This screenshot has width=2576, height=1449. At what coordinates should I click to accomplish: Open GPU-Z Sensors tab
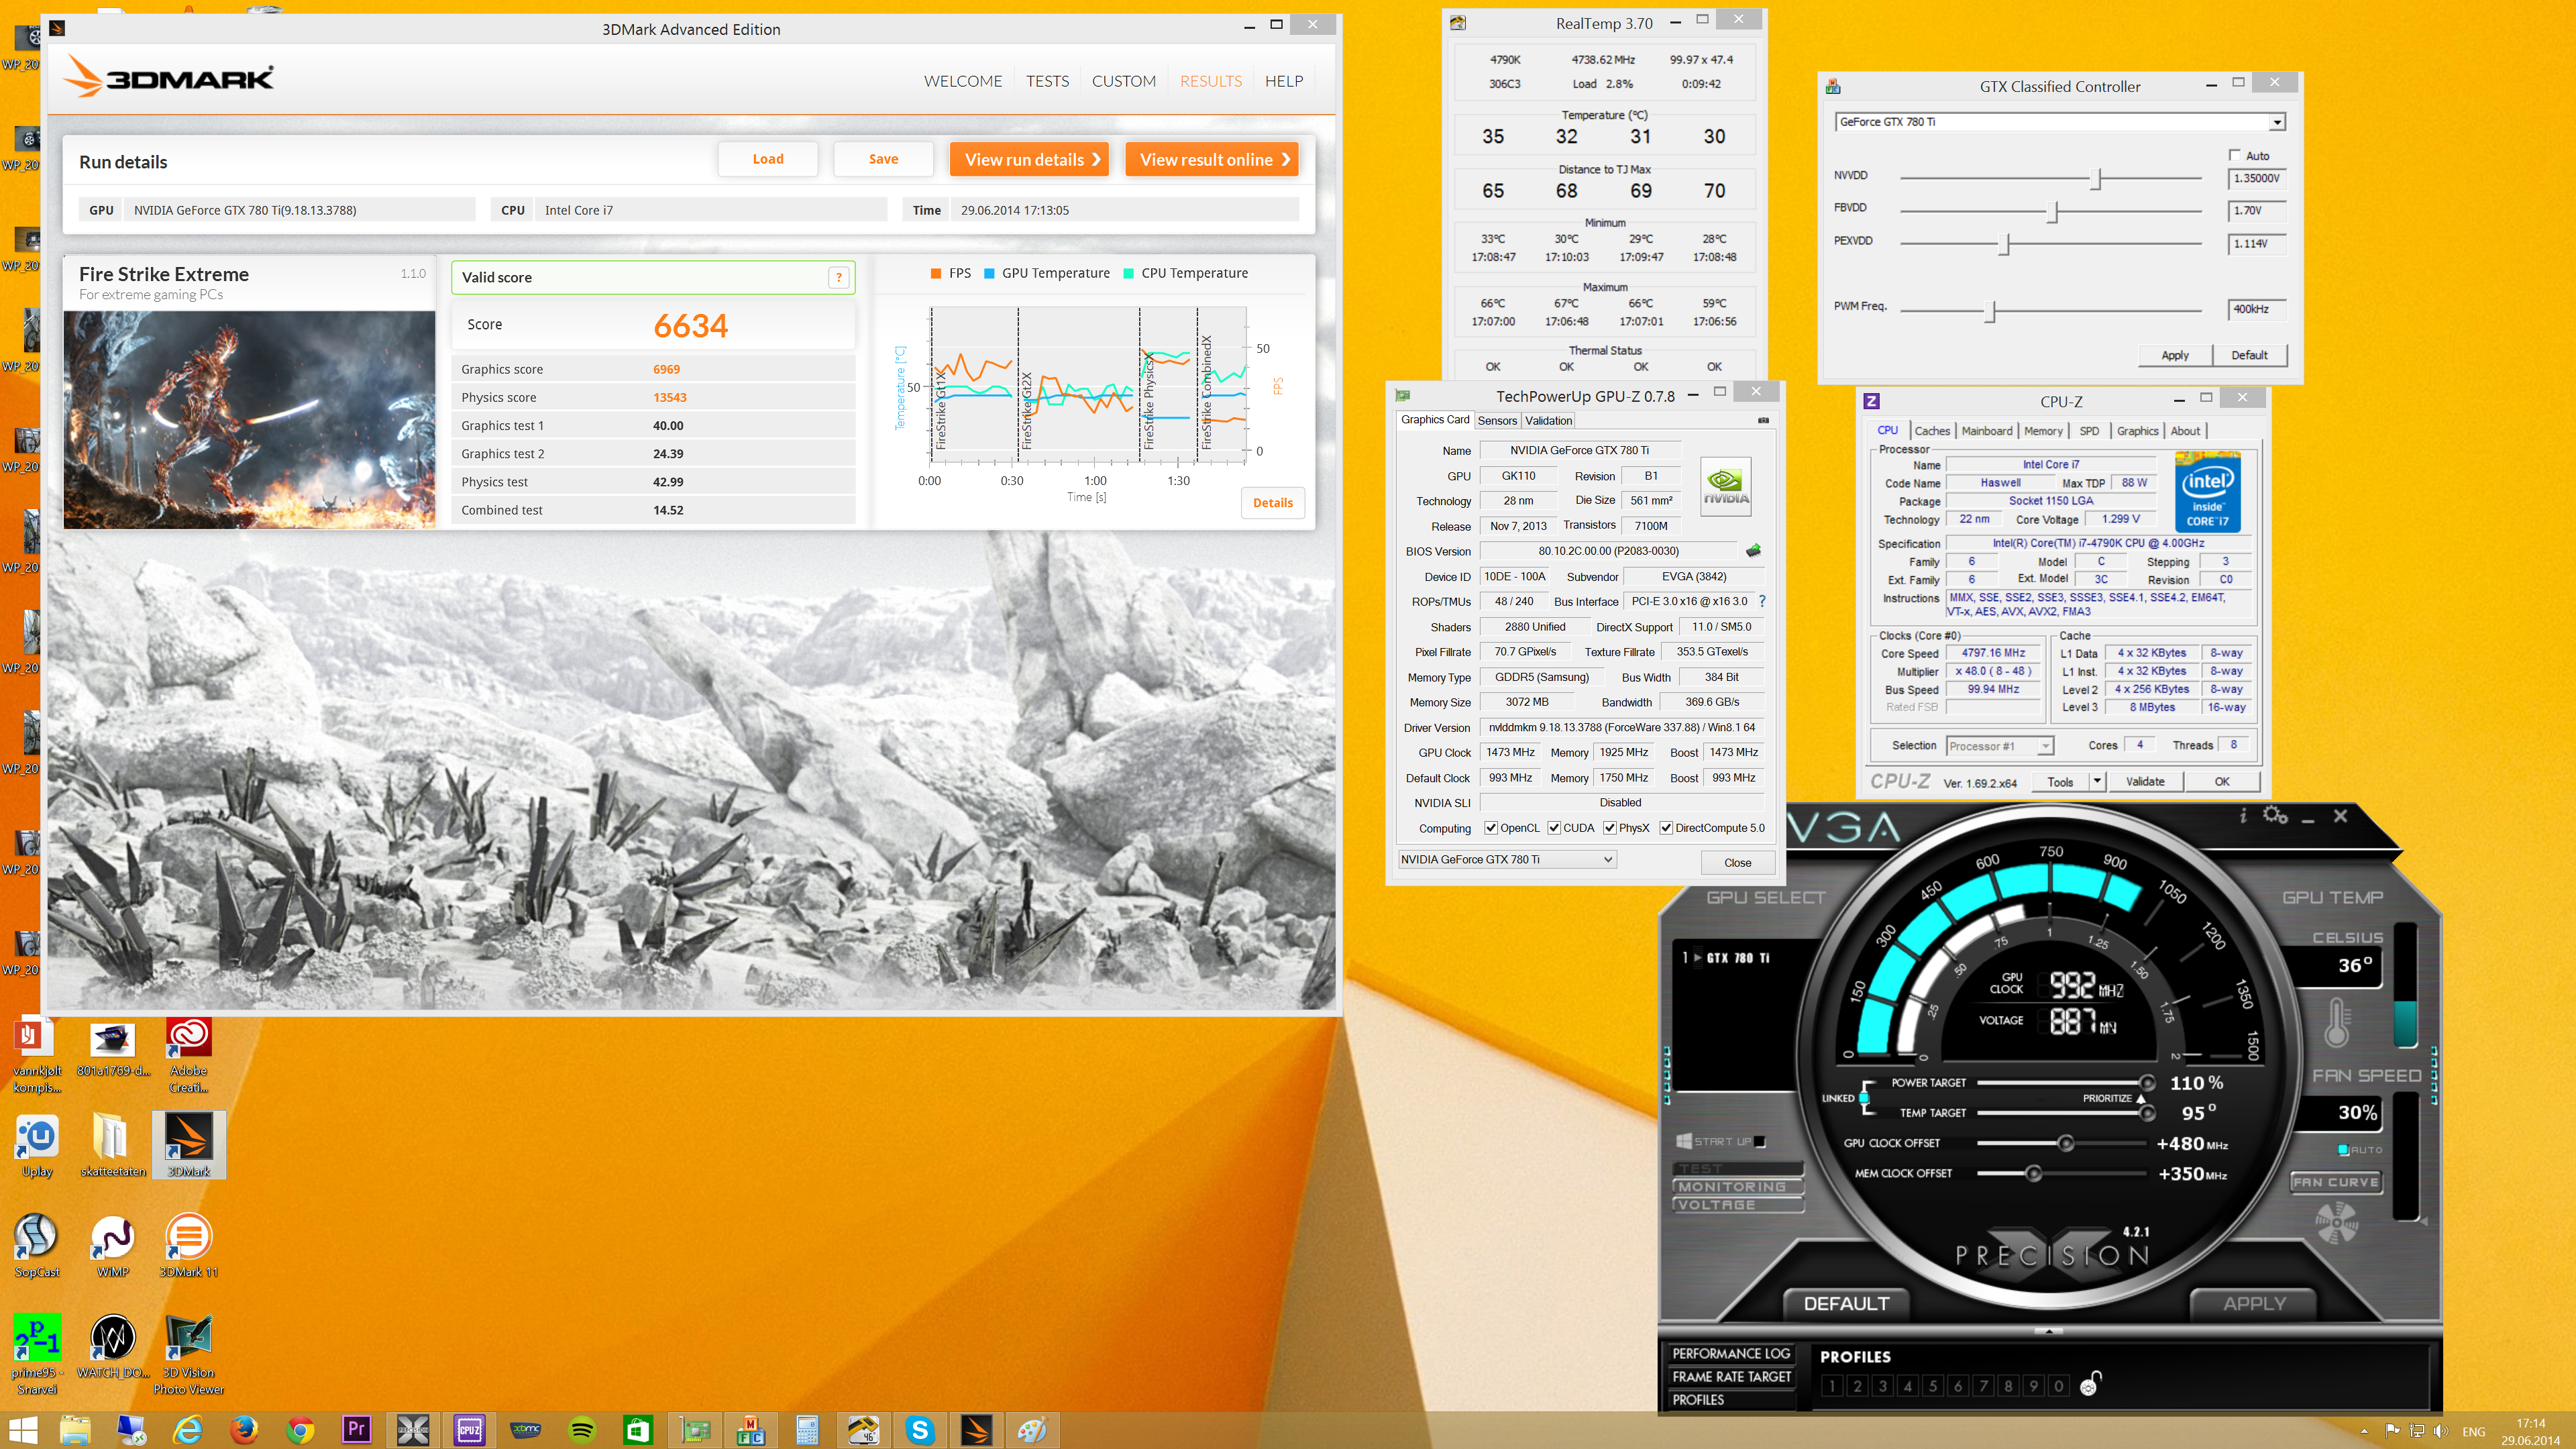pyautogui.click(x=1497, y=421)
